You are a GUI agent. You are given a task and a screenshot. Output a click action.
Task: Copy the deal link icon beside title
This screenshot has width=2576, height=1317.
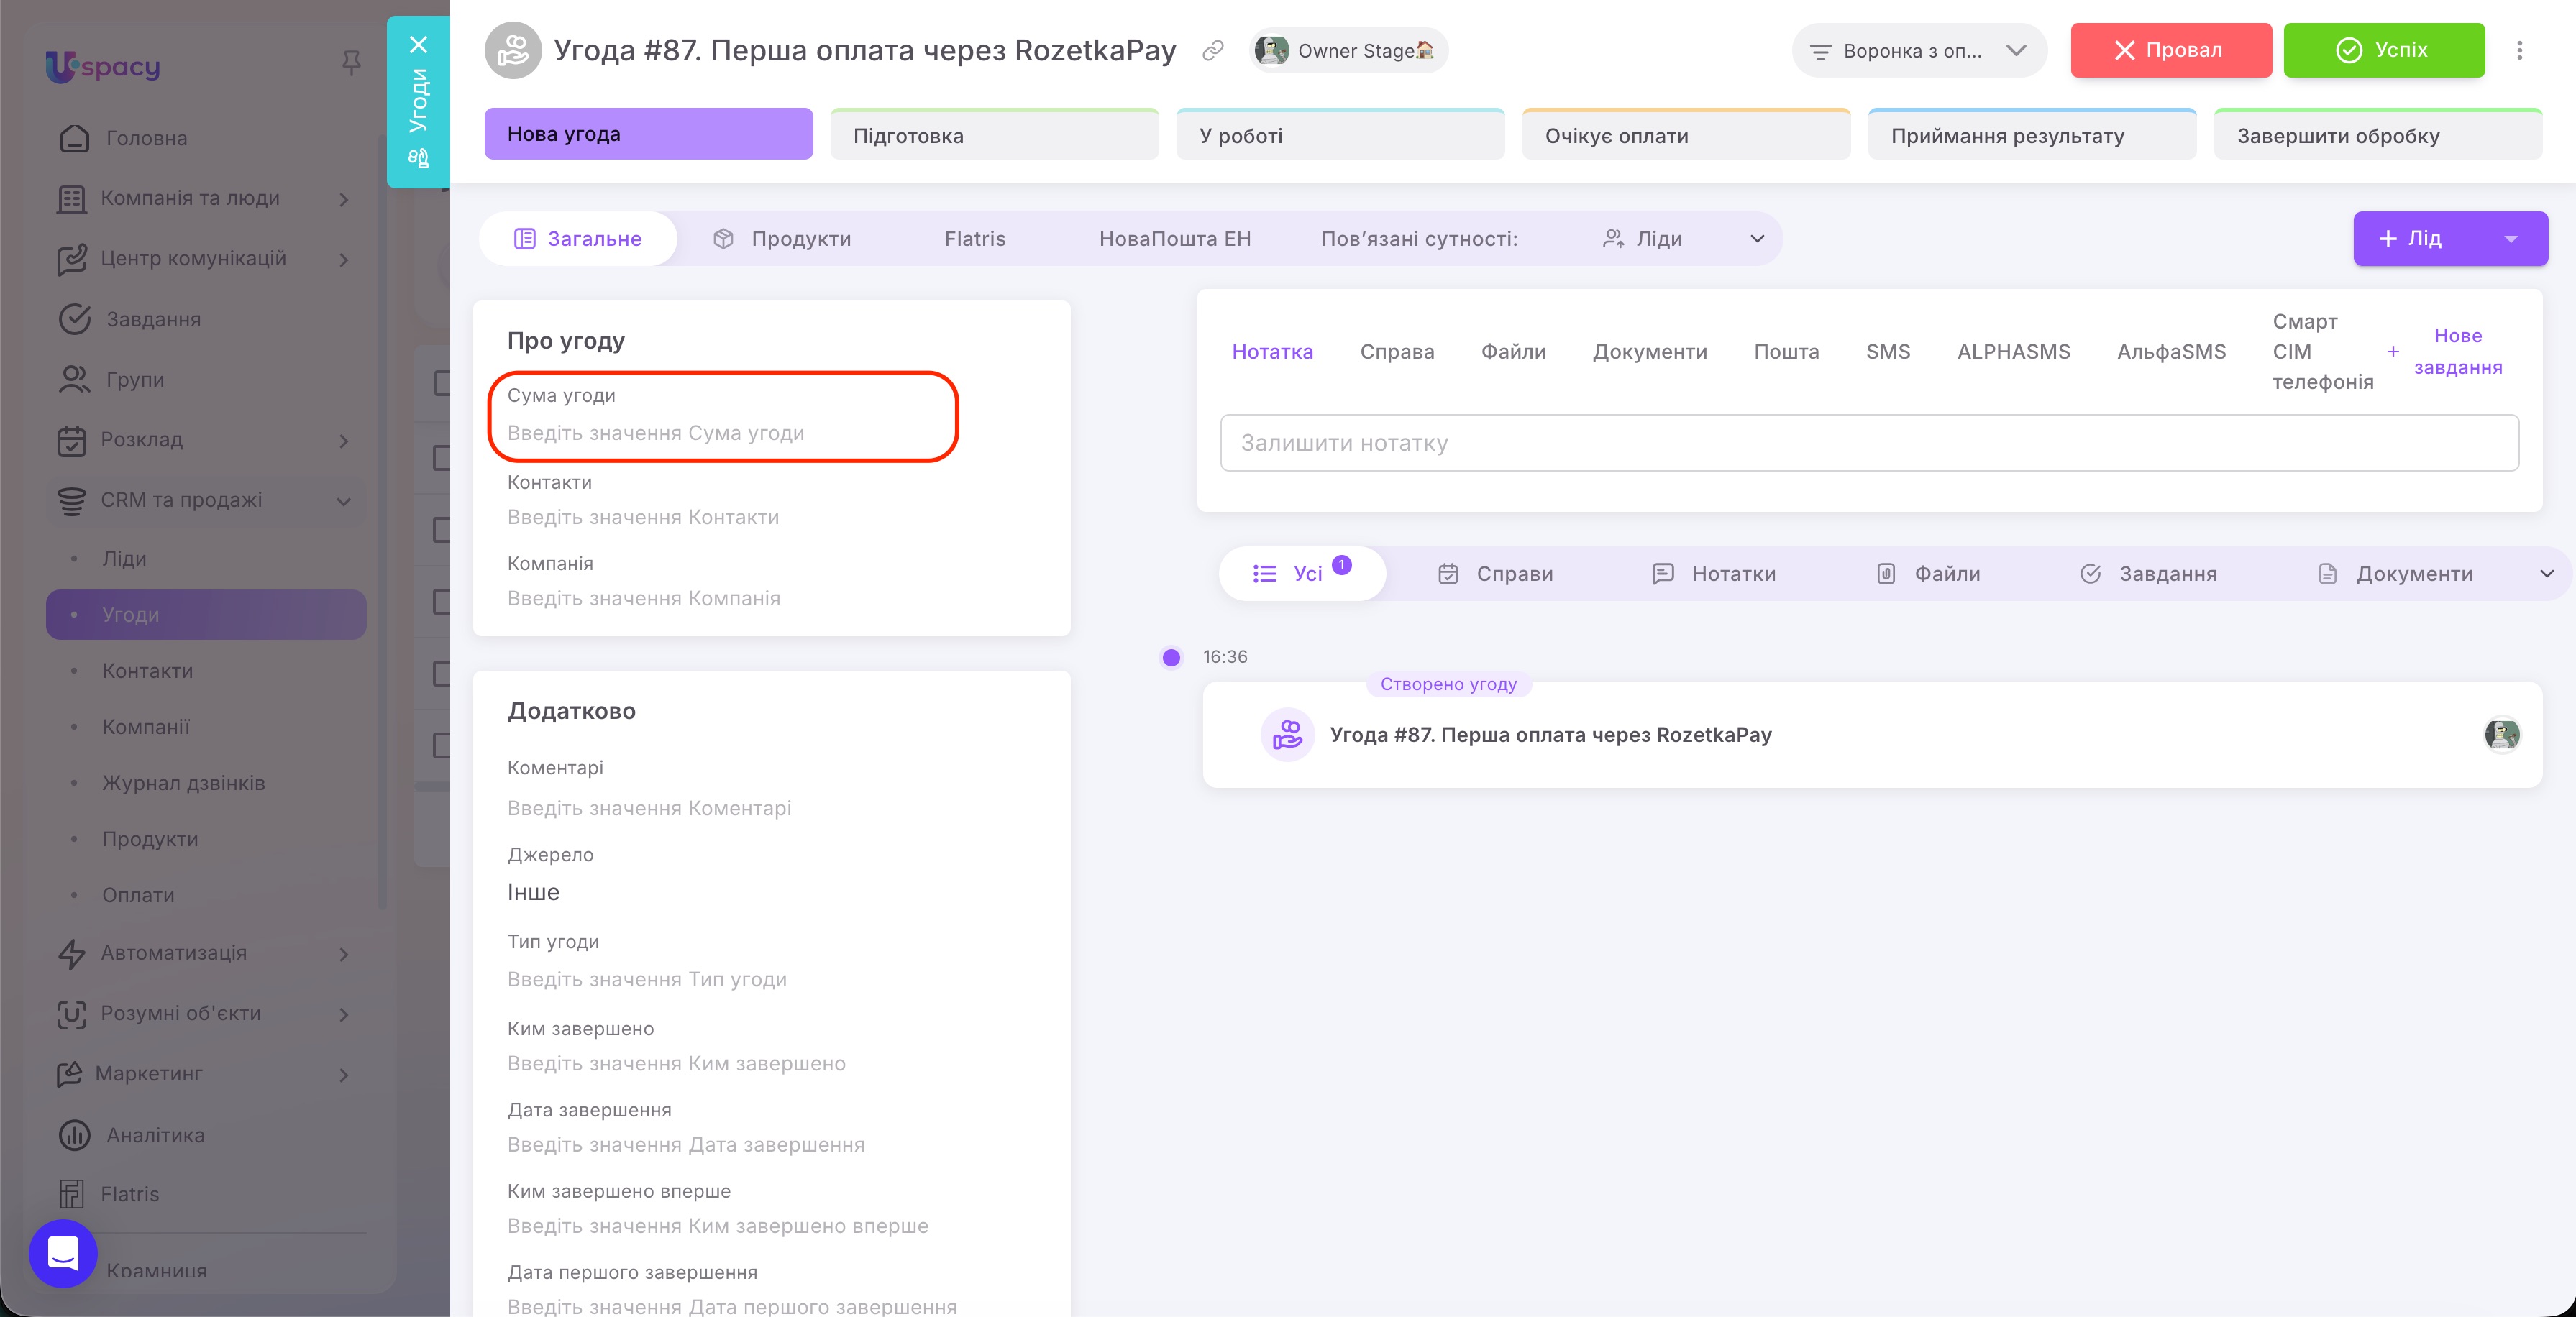coord(1213,50)
